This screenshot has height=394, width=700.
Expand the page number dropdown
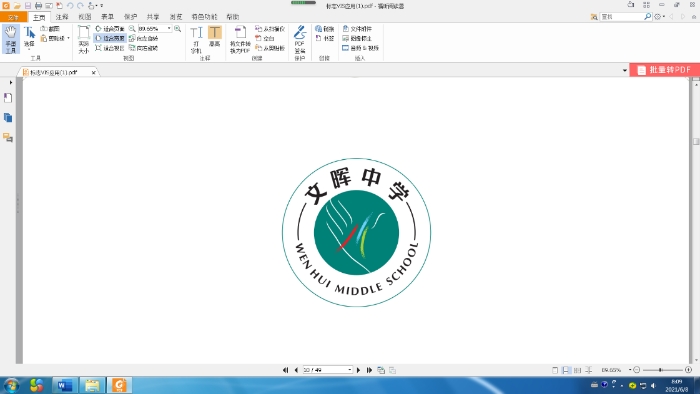(x=350, y=370)
